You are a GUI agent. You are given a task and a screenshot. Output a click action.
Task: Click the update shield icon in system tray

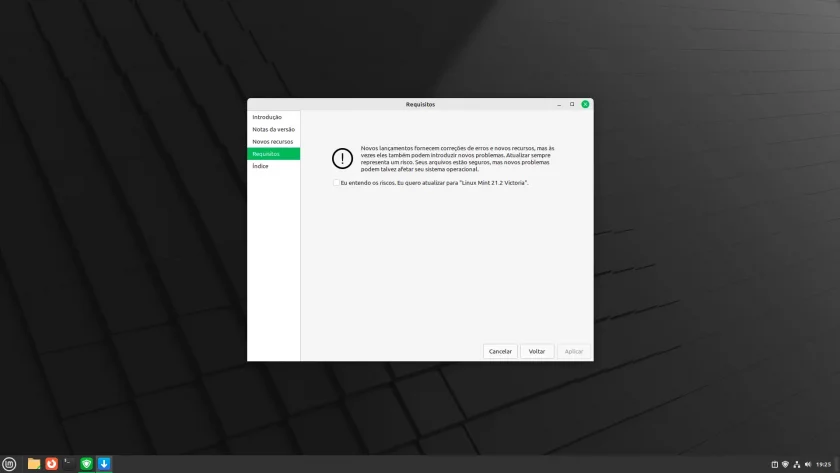785,464
